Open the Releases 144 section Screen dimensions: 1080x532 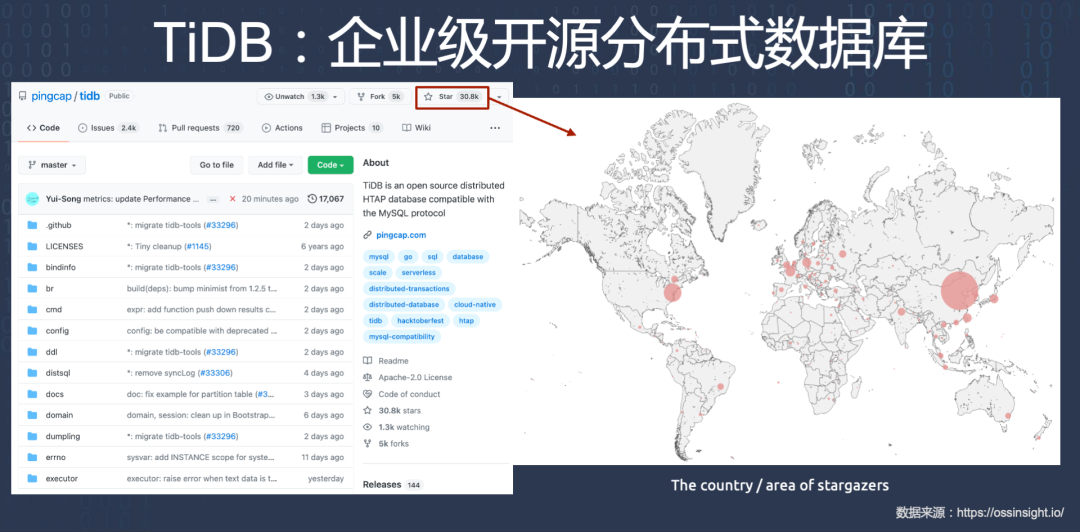[x=392, y=484]
